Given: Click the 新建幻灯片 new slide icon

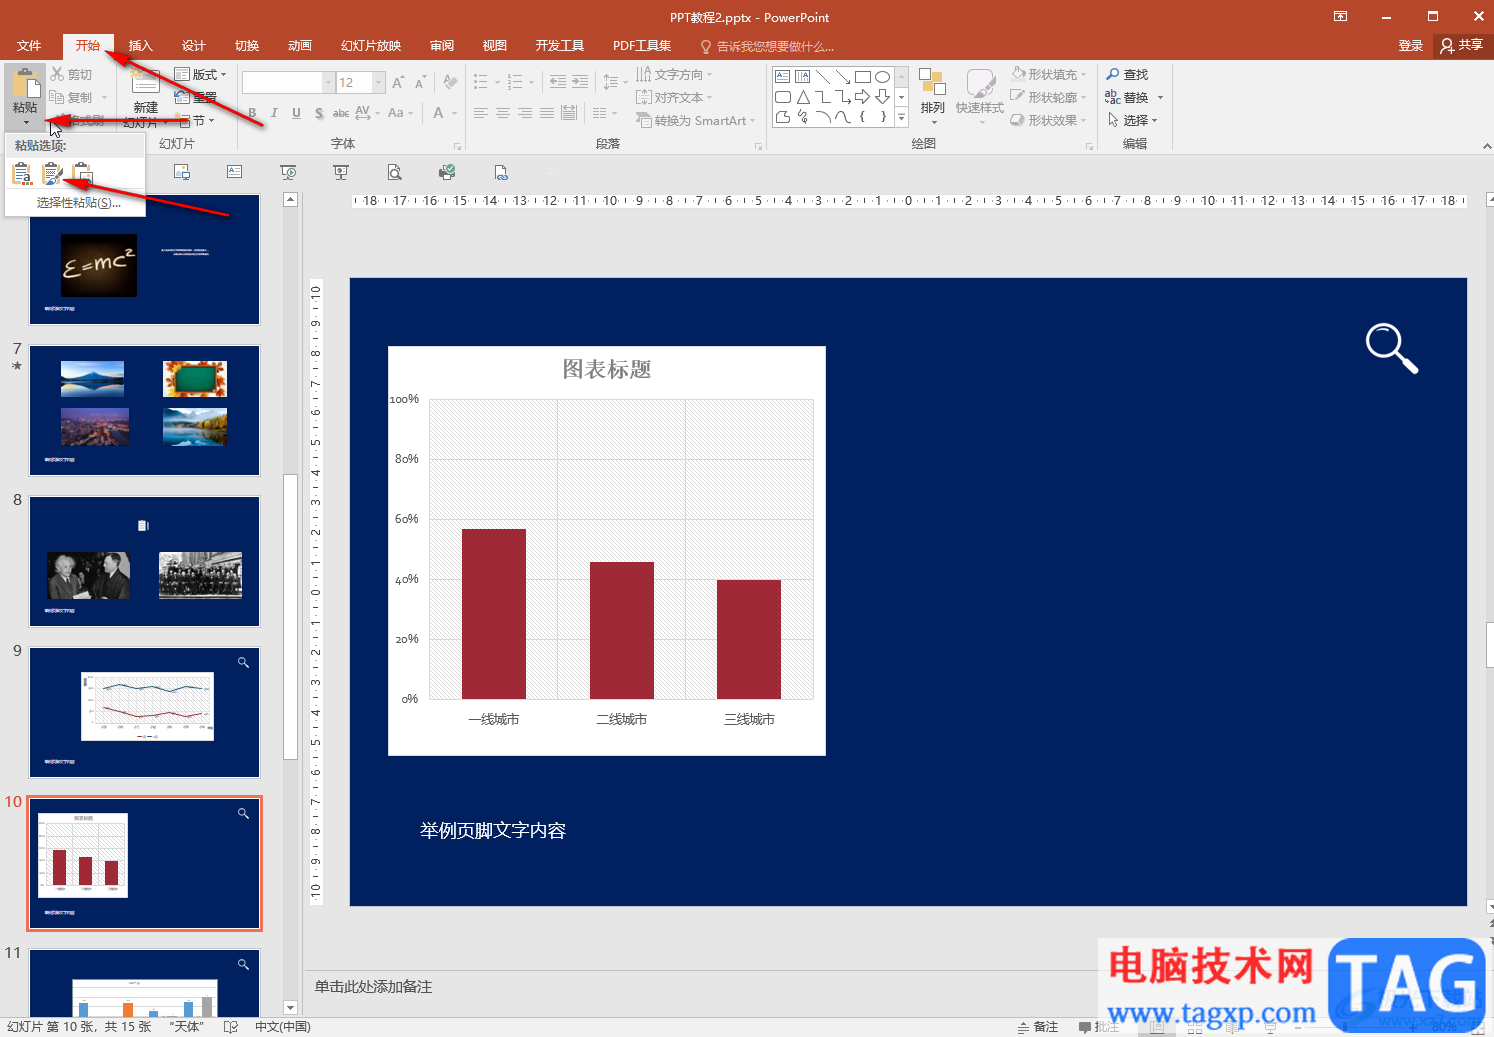Looking at the screenshot, I should coord(146,83).
